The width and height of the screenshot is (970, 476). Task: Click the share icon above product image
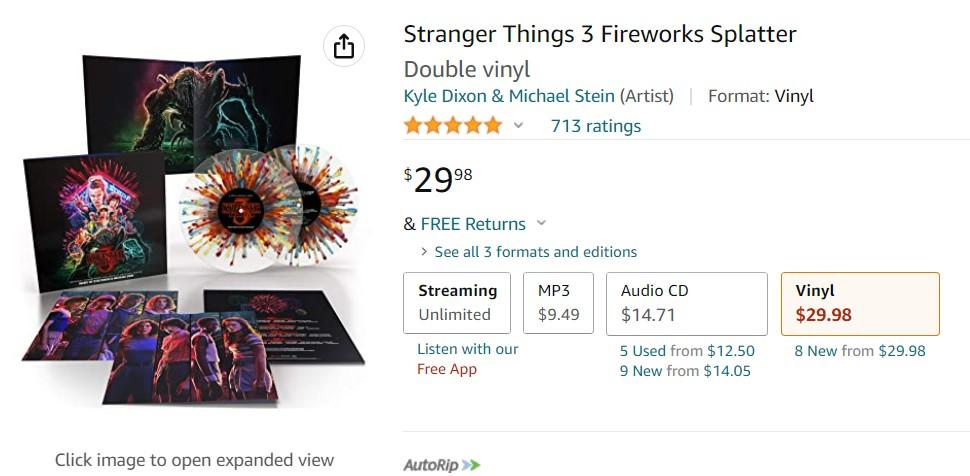click(x=343, y=46)
